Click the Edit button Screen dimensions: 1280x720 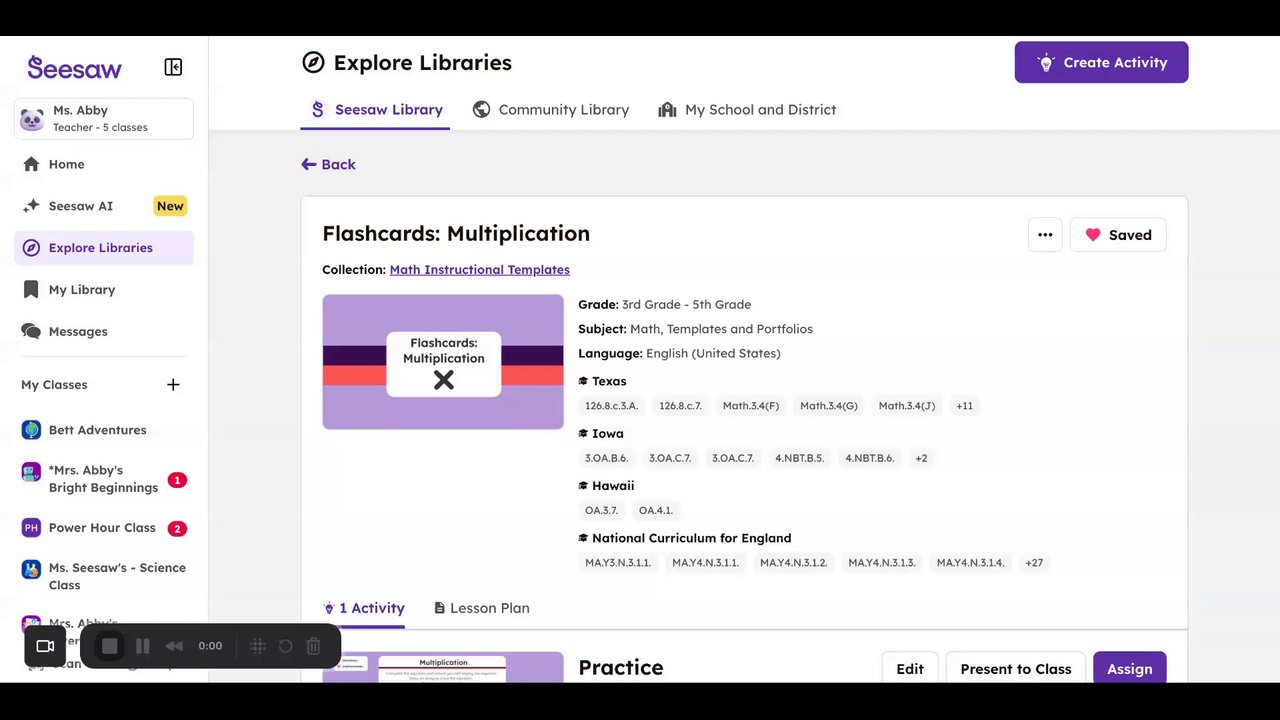pyautogui.click(x=910, y=669)
